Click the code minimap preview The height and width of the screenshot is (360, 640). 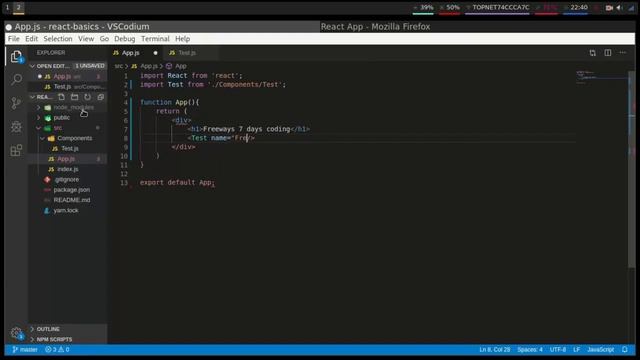(602, 77)
